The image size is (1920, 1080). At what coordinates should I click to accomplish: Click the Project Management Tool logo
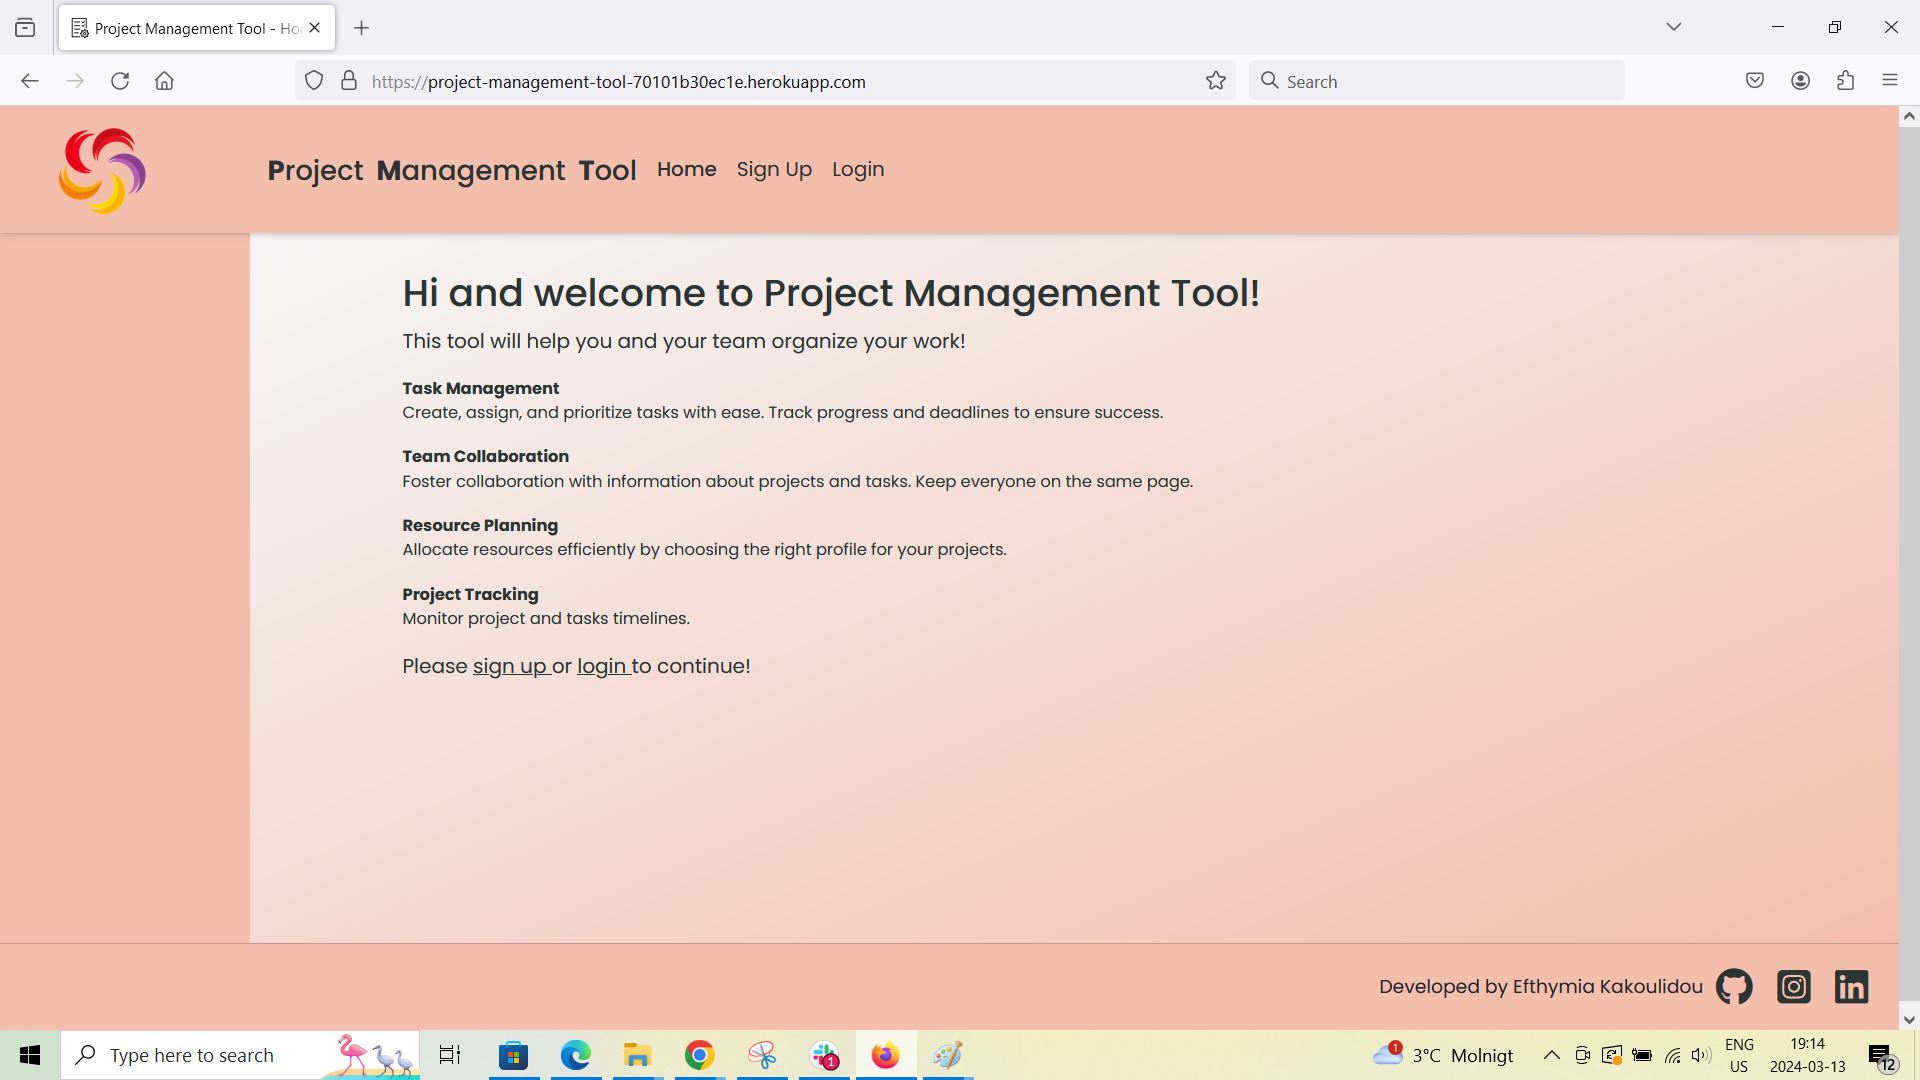(x=101, y=169)
